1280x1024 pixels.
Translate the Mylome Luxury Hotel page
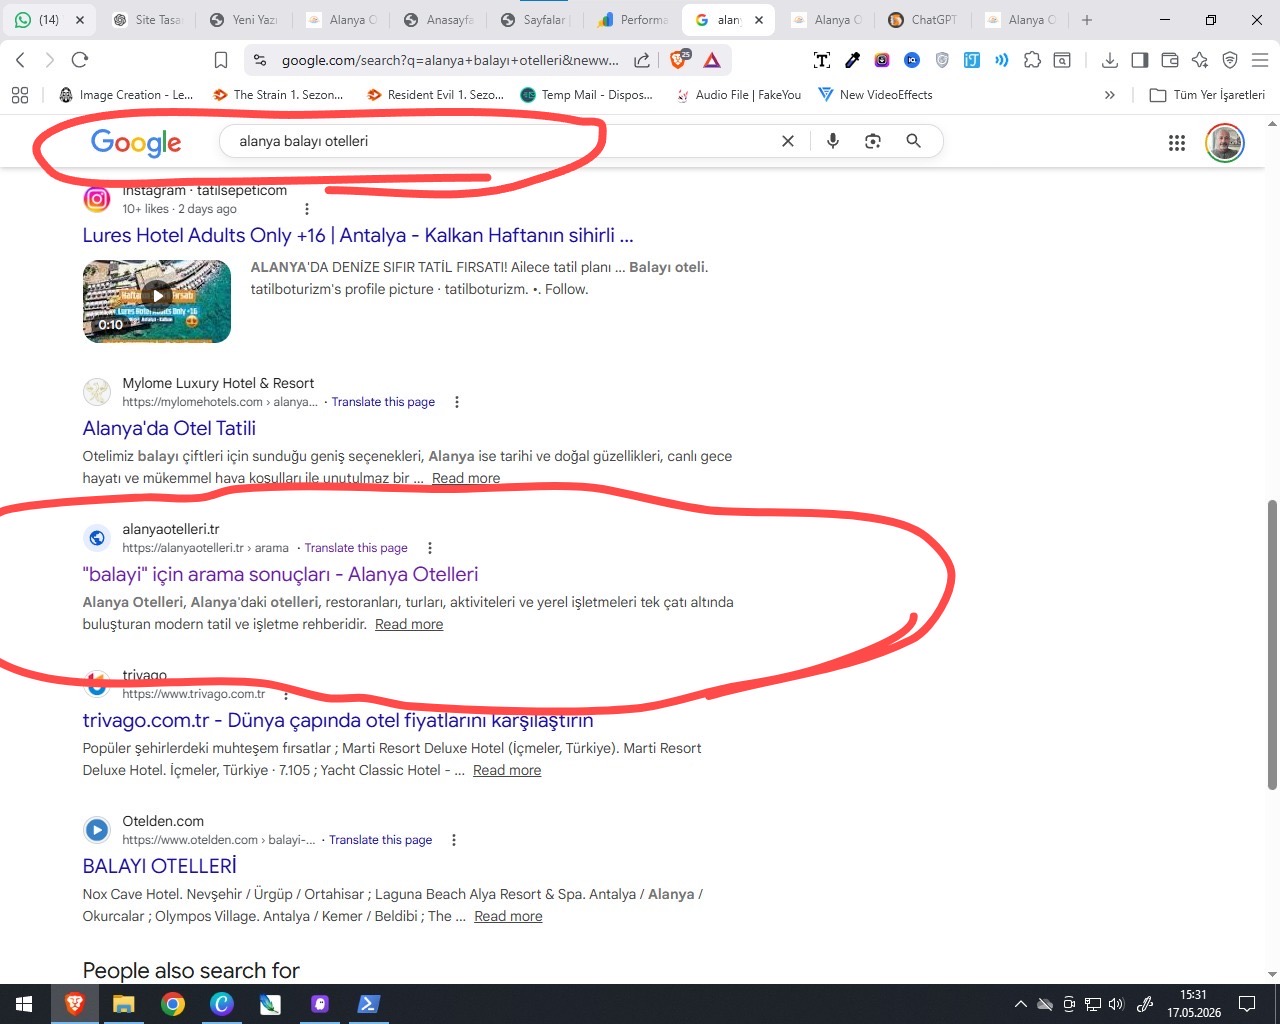point(383,402)
